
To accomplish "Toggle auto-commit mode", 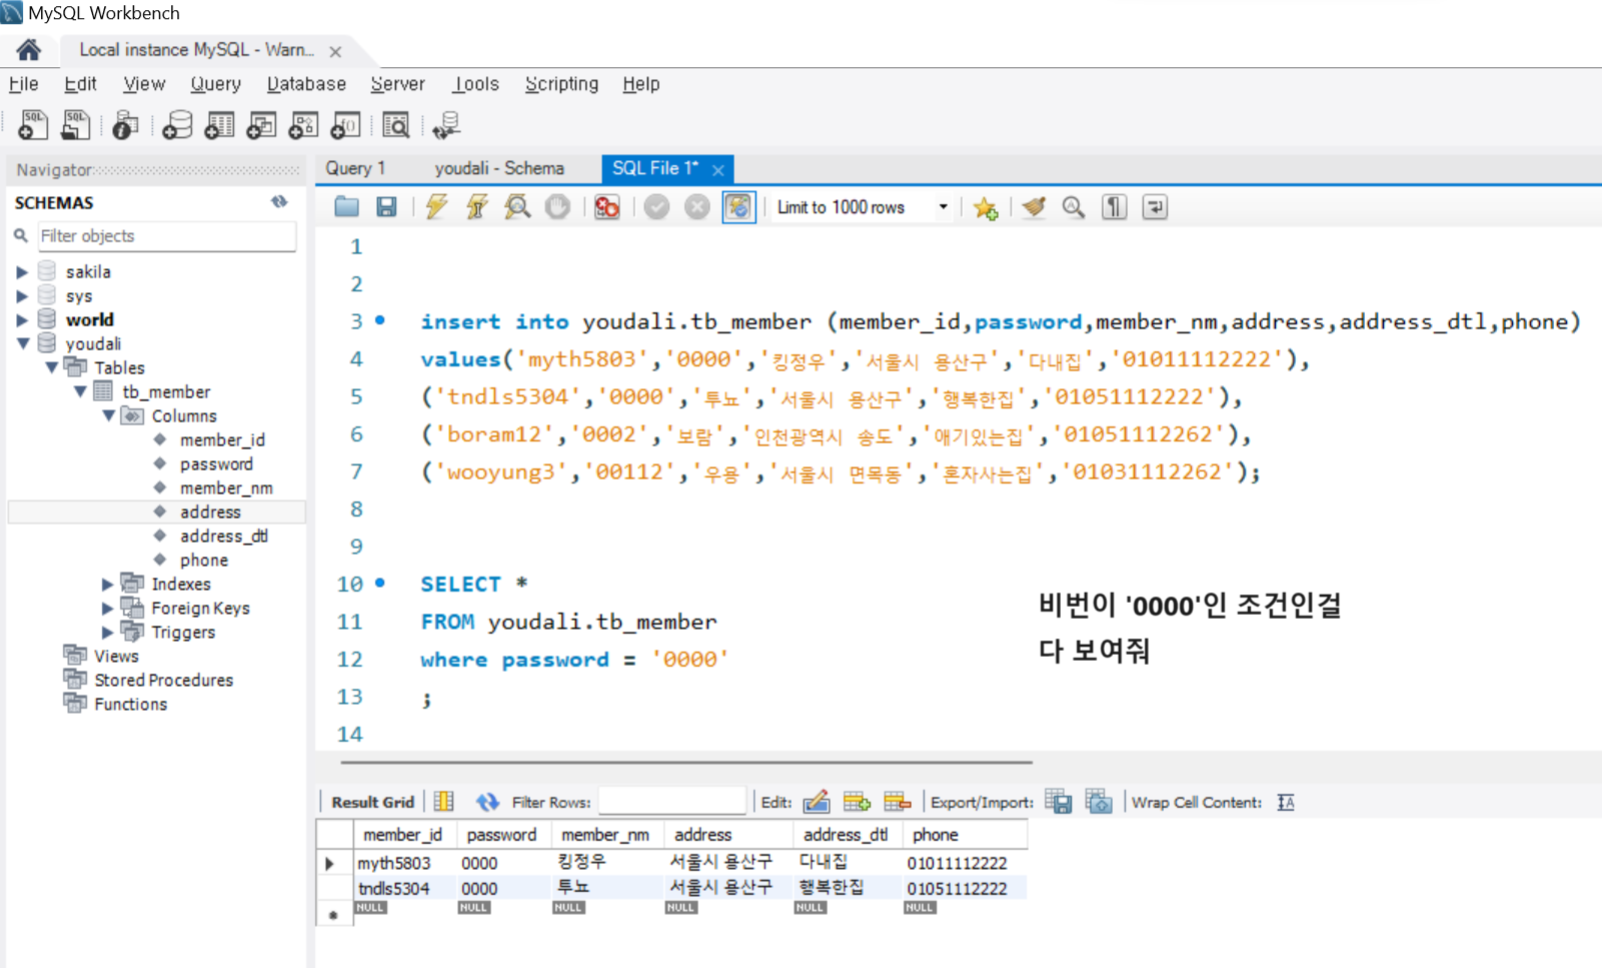I will click(738, 207).
